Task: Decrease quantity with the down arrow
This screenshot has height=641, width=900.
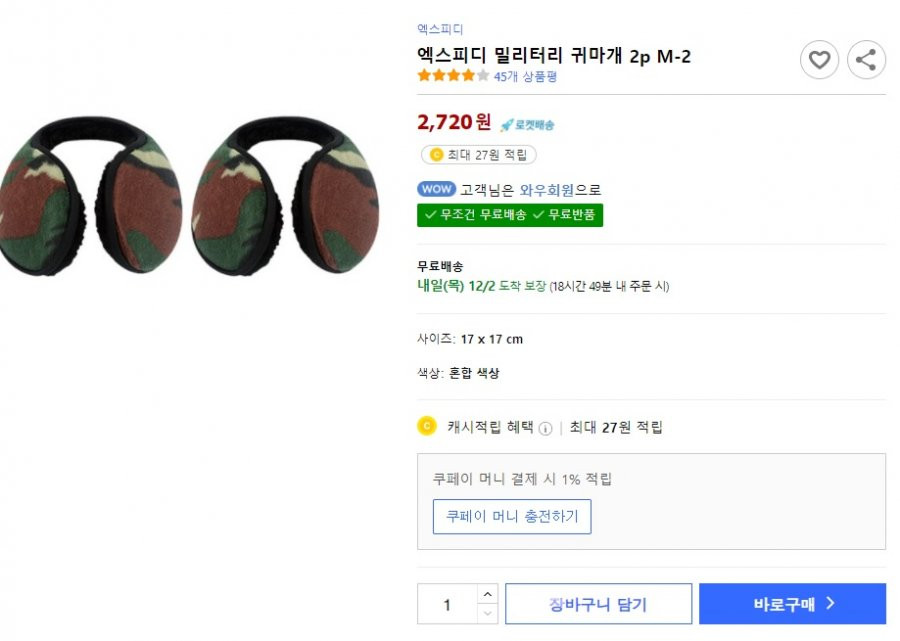Action: 487,613
